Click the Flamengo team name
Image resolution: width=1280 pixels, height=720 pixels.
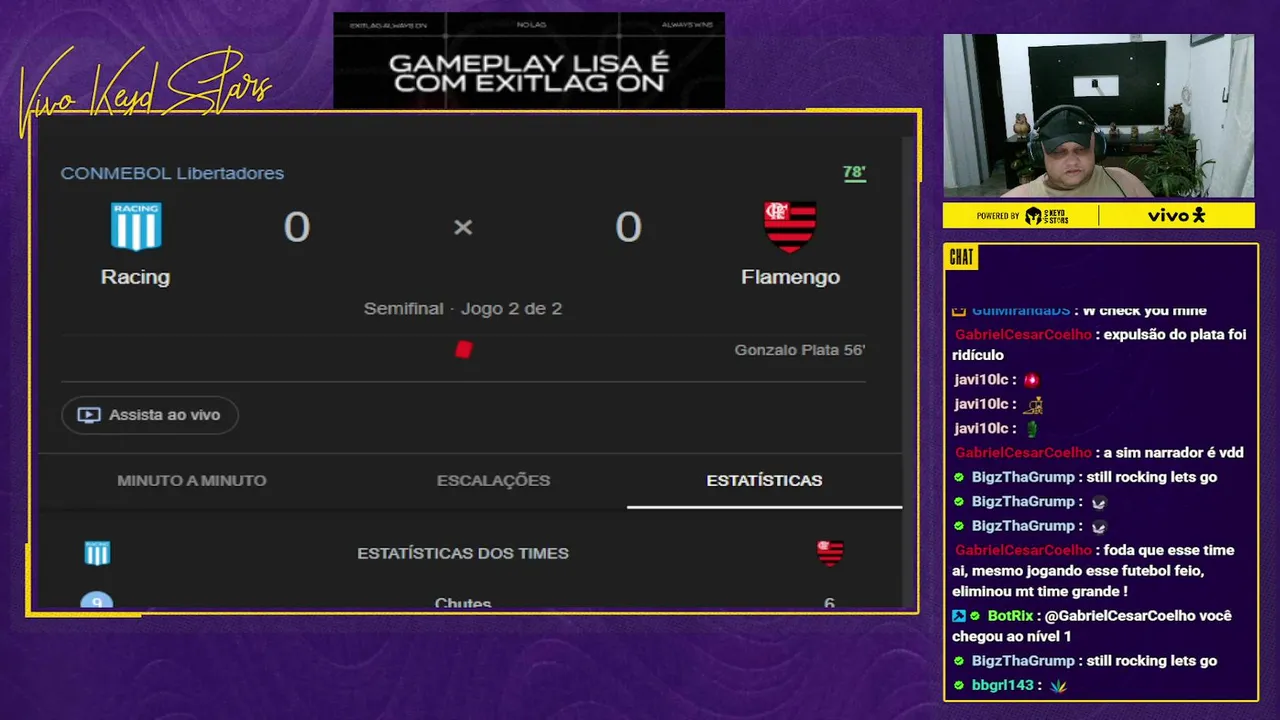point(790,277)
